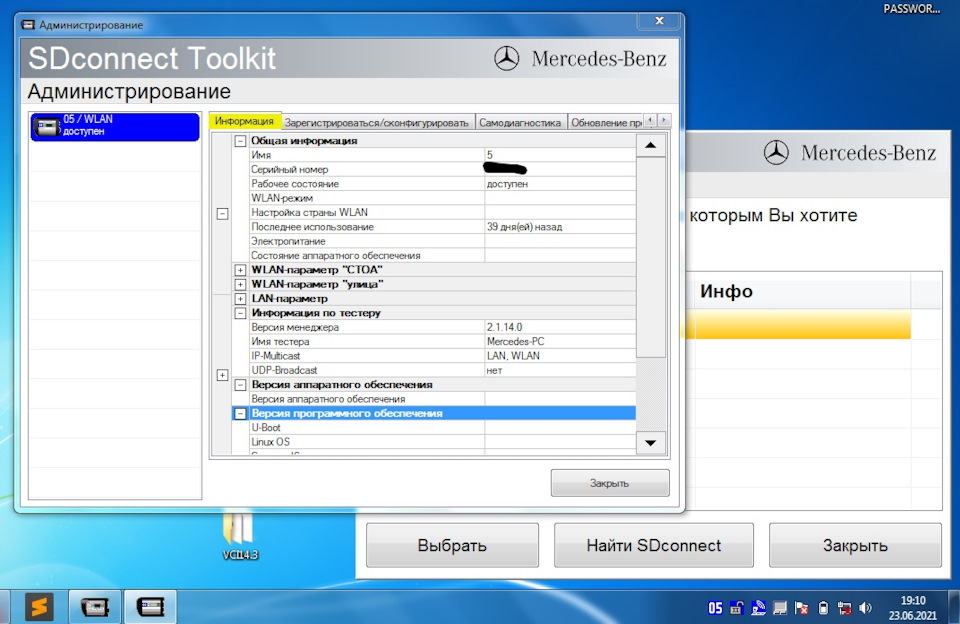Click Закрыть in Администрирование window

(x=610, y=483)
